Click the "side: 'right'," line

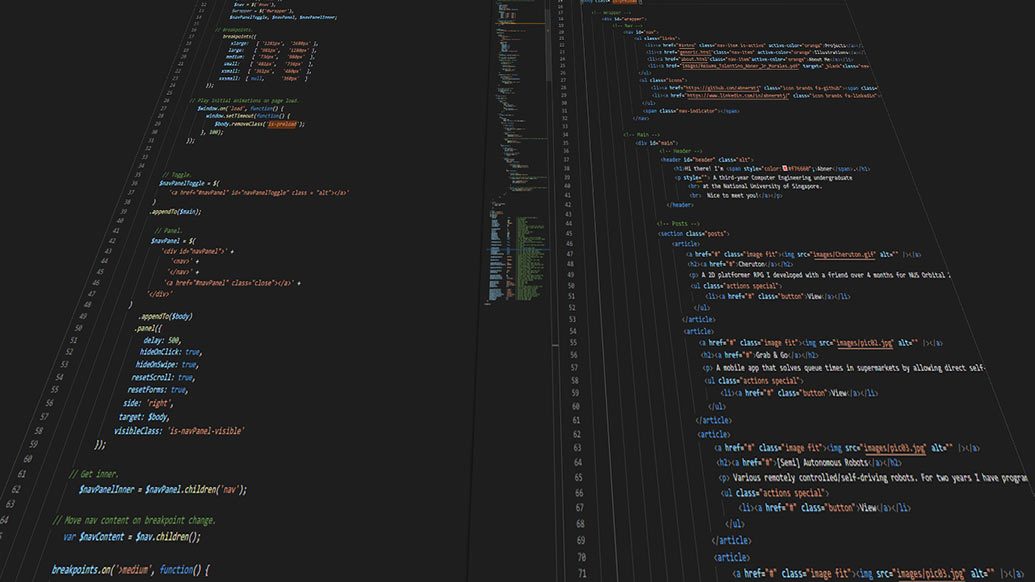click(x=149, y=403)
